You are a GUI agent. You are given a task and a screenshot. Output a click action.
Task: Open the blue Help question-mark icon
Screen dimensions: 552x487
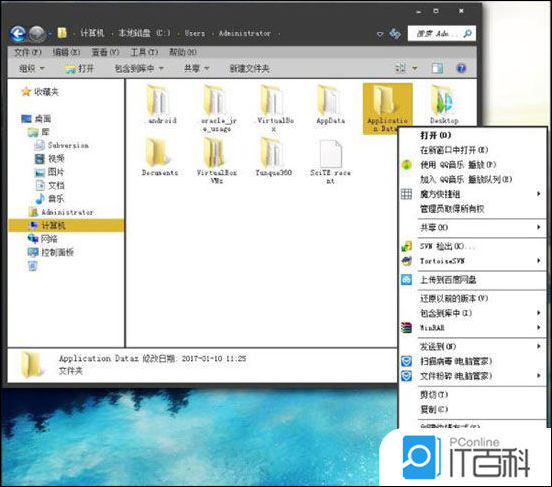pos(461,68)
